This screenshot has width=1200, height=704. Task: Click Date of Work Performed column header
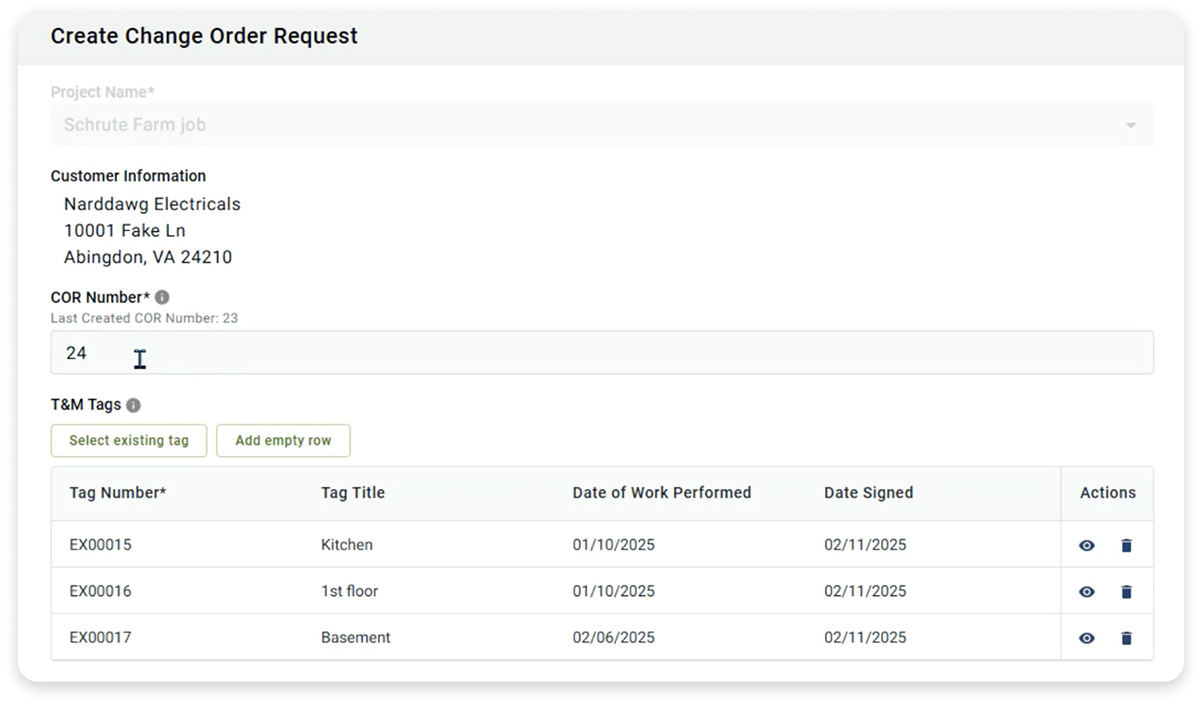(661, 493)
